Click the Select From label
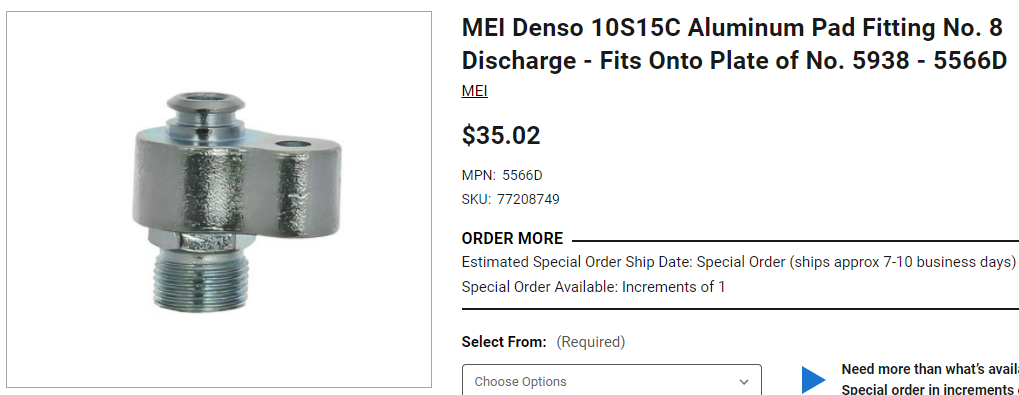 click(x=504, y=342)
